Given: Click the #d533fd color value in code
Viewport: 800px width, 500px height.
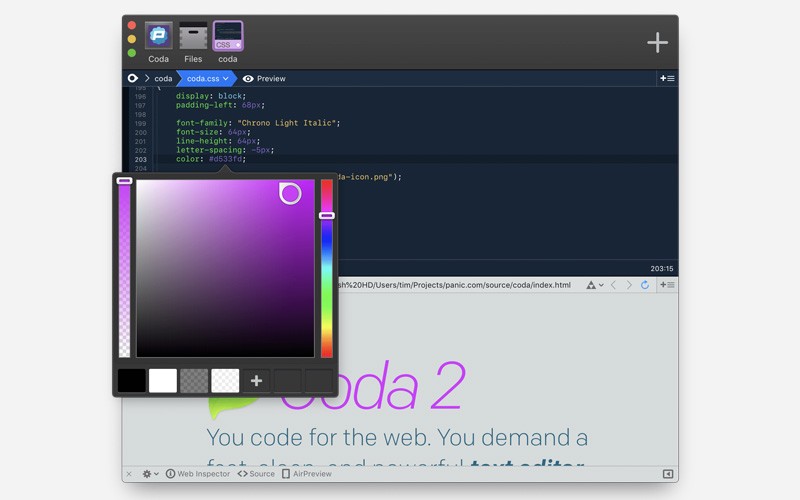Looking at the screenshot, I should click(x=227, y=159).
